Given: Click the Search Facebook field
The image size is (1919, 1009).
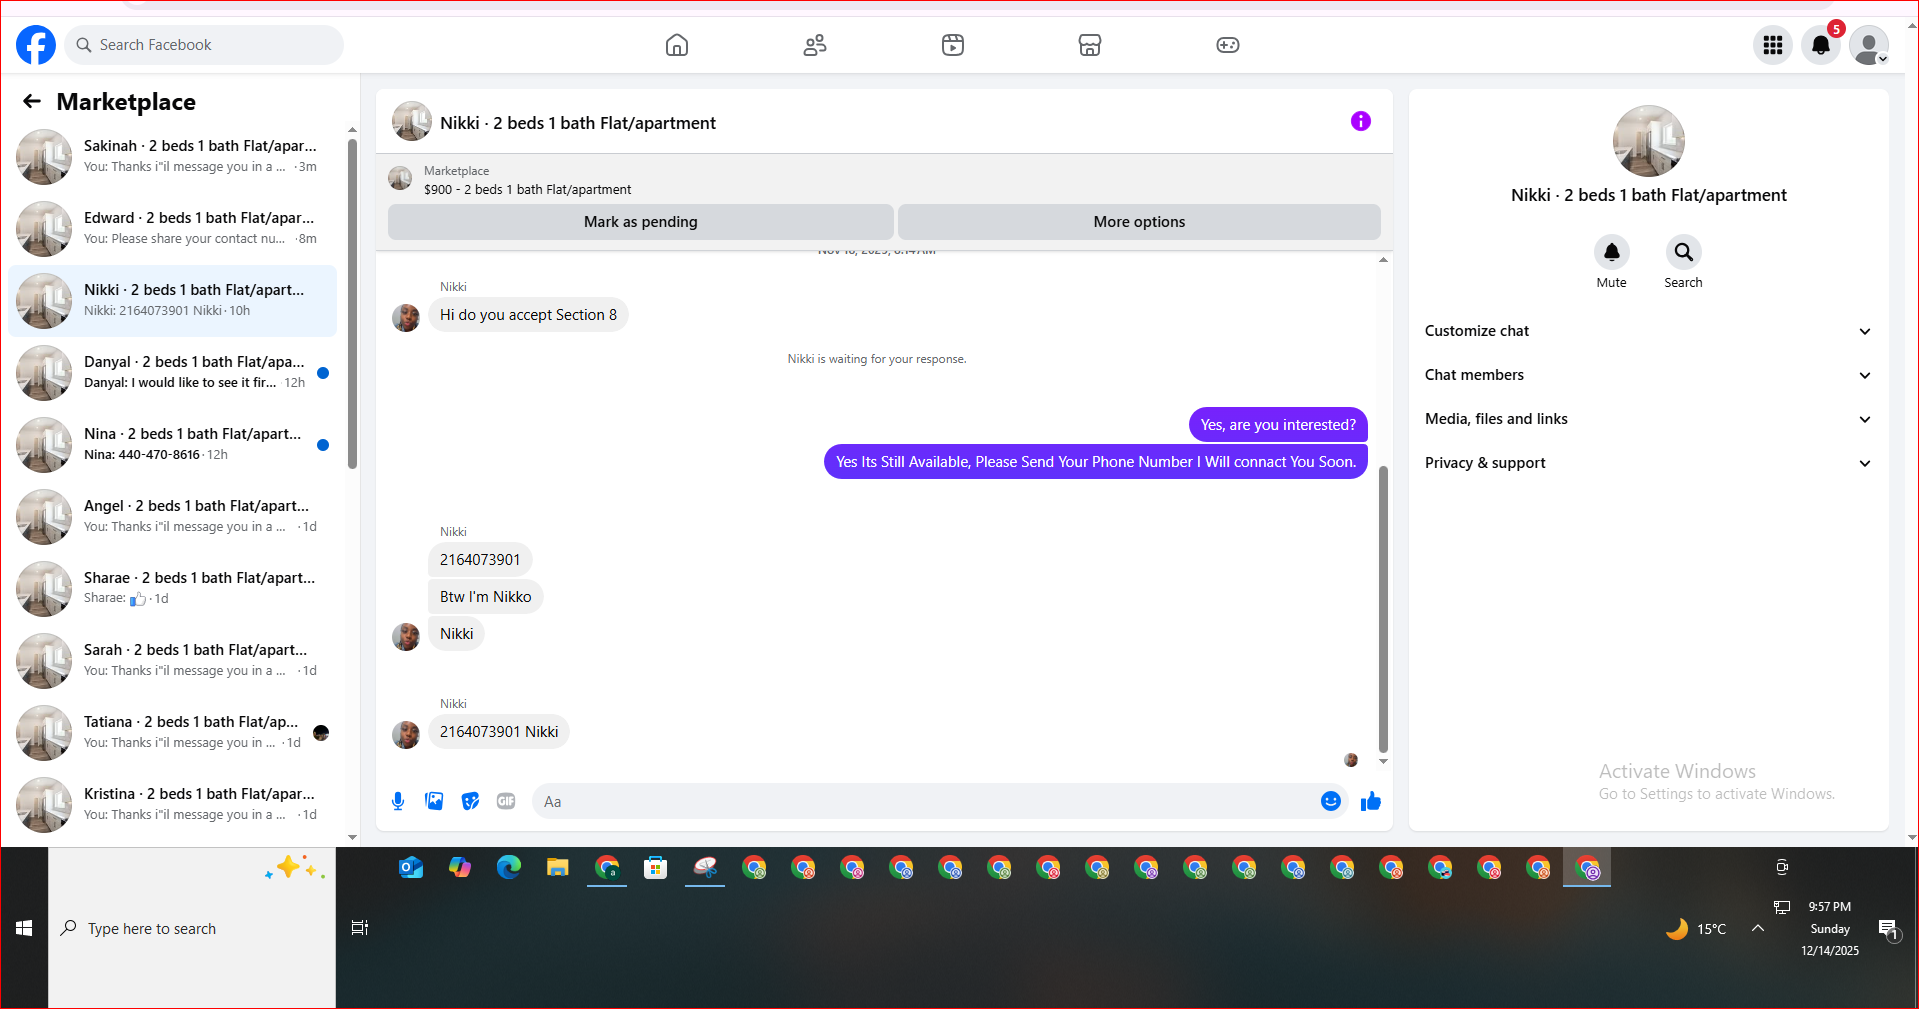Looking at the screenshot, I should pyautogui.click(x=205, y=45).
